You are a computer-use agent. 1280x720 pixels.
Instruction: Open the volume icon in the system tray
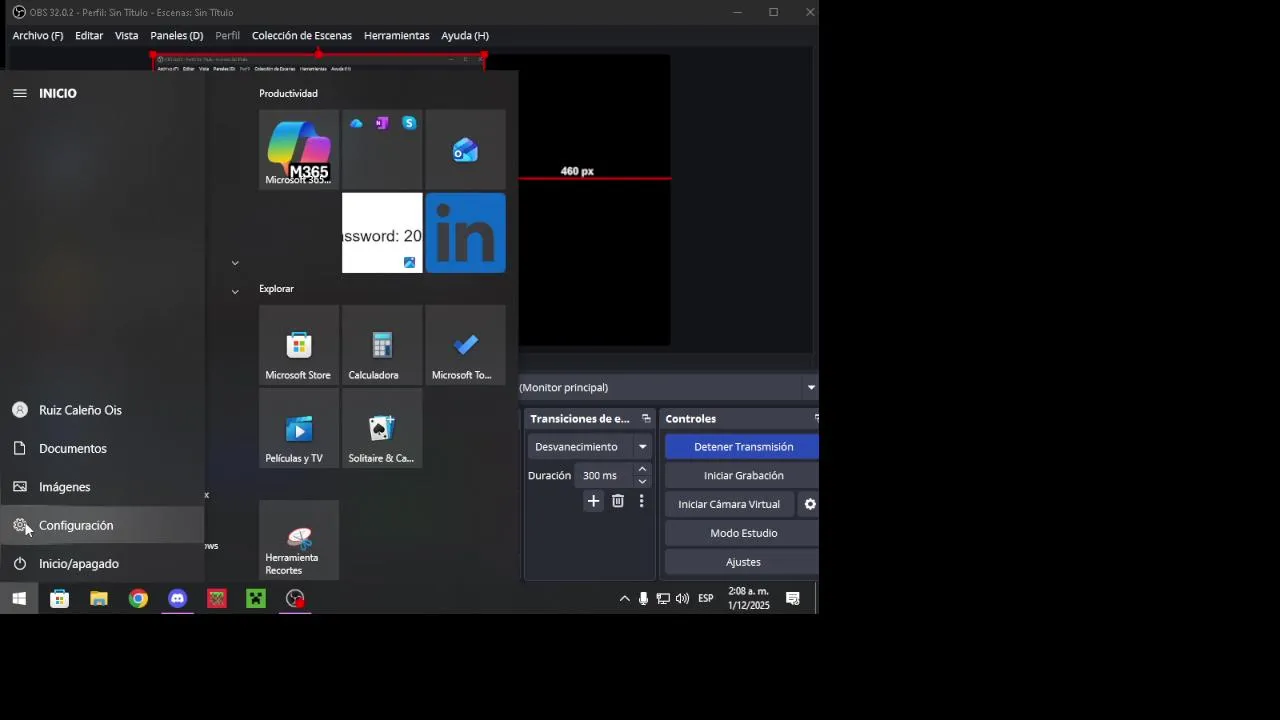(x=682, y=599)
